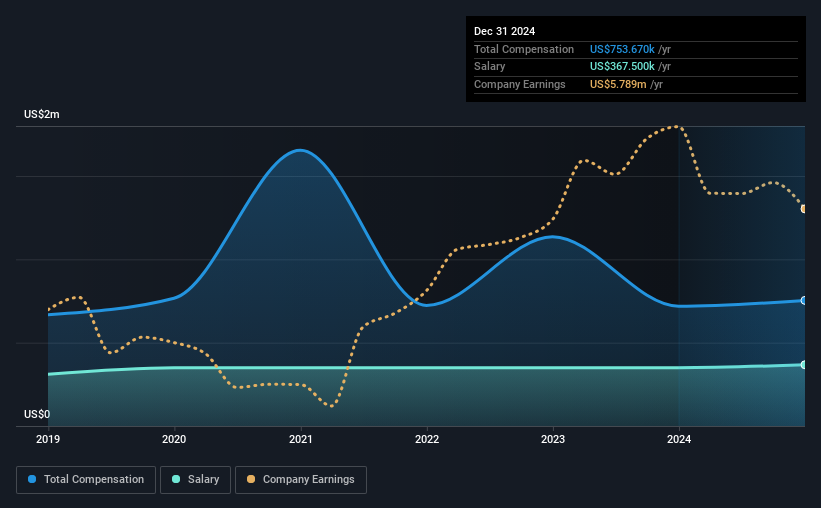Click the US$753.670k total compensation value
821x508 pixels.
coord(622,49)
